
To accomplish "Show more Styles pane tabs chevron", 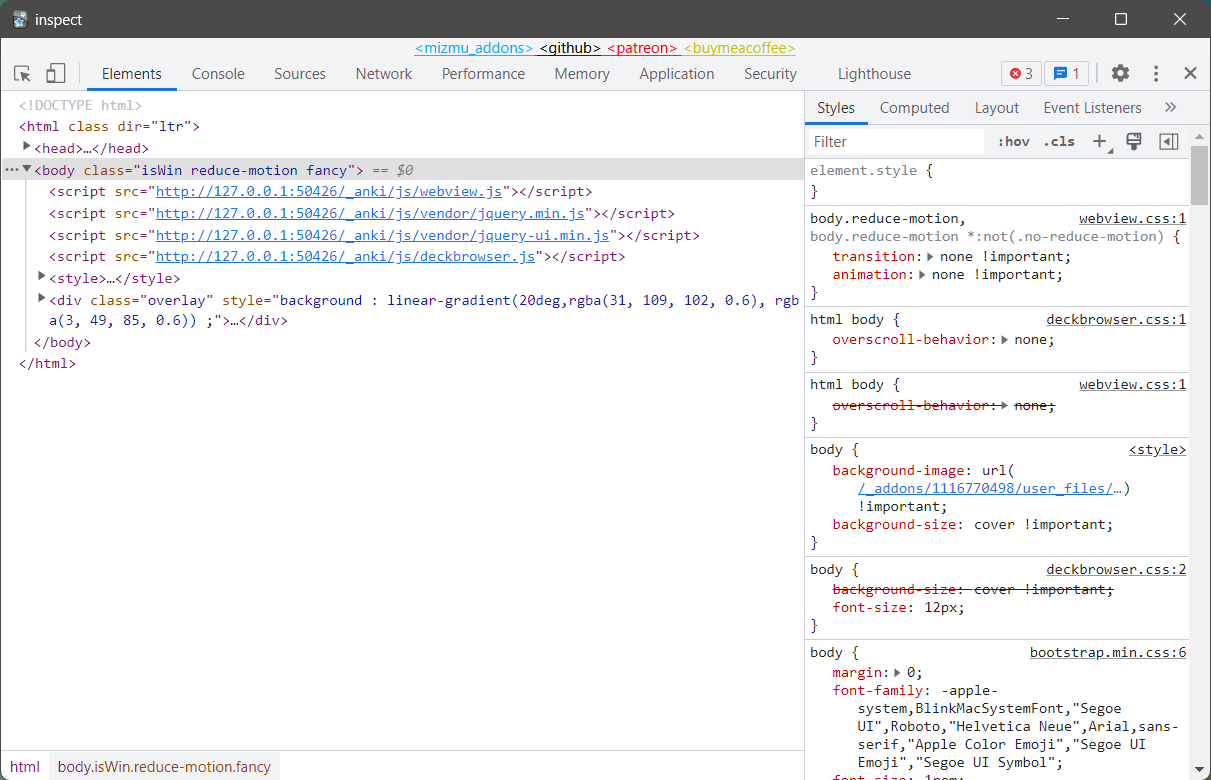I will 1170,107.
